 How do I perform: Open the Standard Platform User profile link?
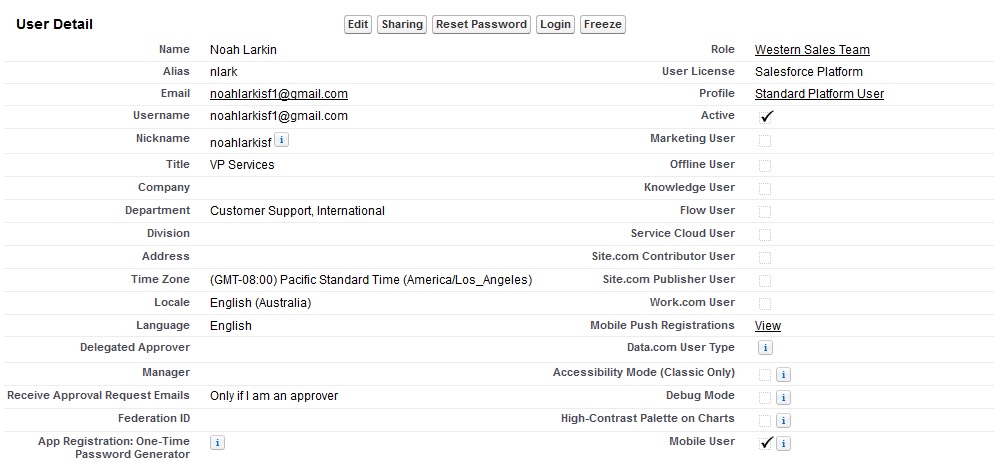[819, 94]
